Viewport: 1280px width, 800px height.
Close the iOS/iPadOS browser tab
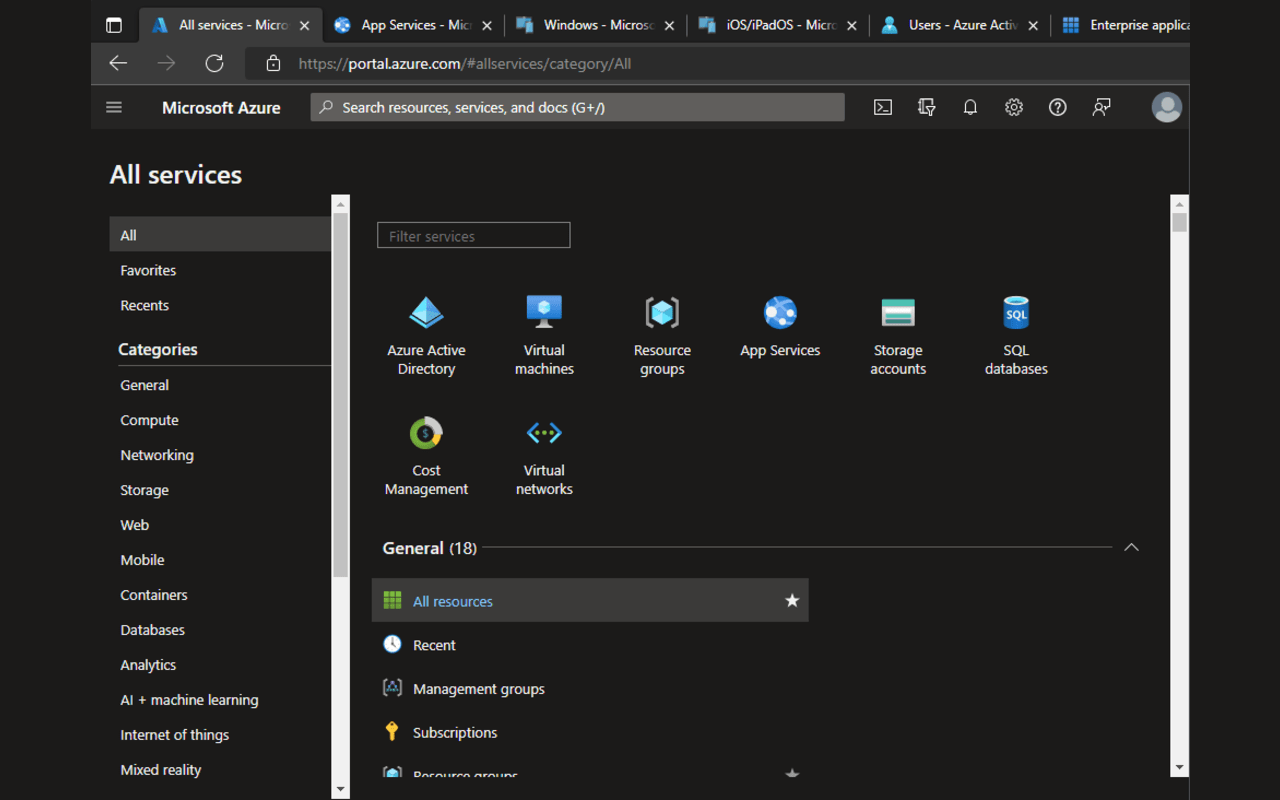click(852, 26)
